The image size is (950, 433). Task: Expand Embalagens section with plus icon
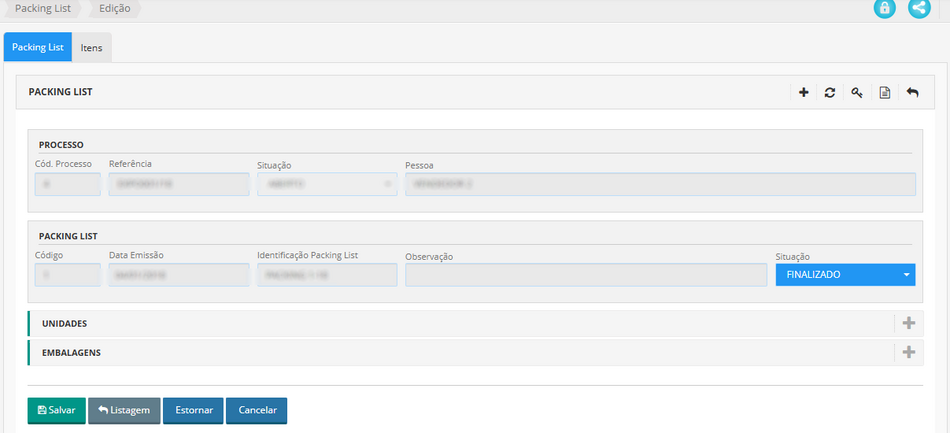click(x=908, y=353)
